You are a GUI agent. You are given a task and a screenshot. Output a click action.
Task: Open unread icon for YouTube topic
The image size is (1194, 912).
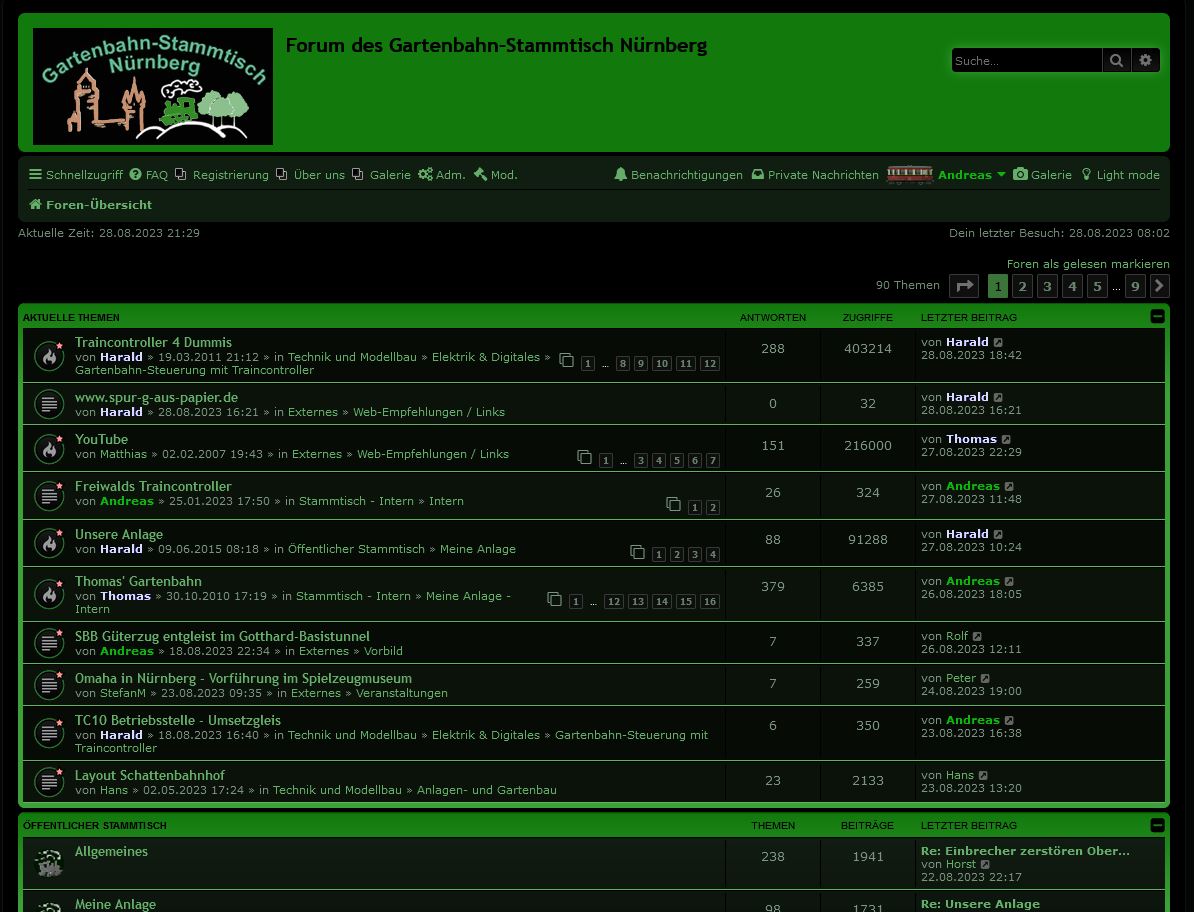pyautogui.click(x=49, y=449)
